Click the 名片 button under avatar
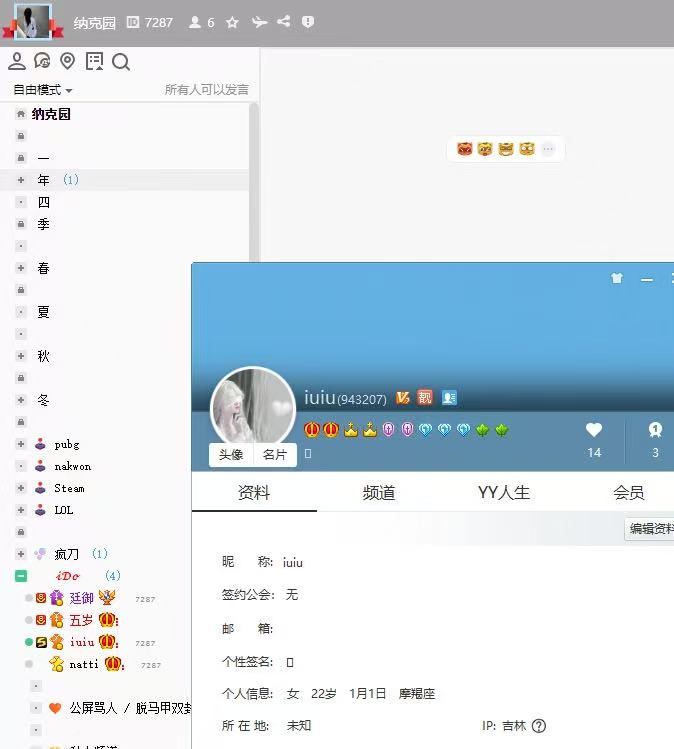This screenshot has height=749, width=674. click(275, 454)
